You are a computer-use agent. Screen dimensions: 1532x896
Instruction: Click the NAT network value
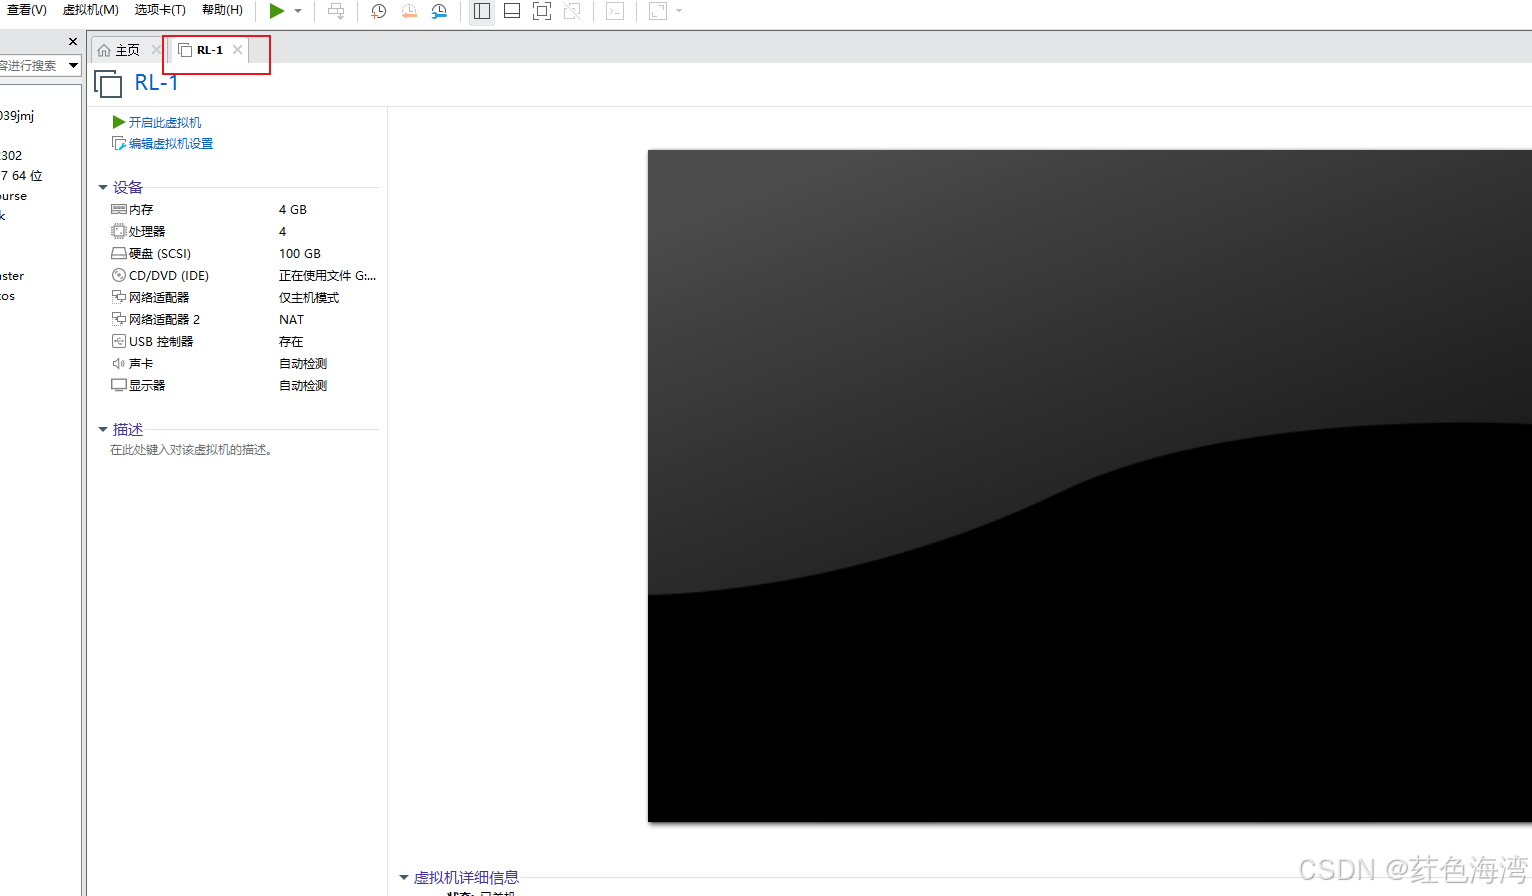click(x=291, y=320)
